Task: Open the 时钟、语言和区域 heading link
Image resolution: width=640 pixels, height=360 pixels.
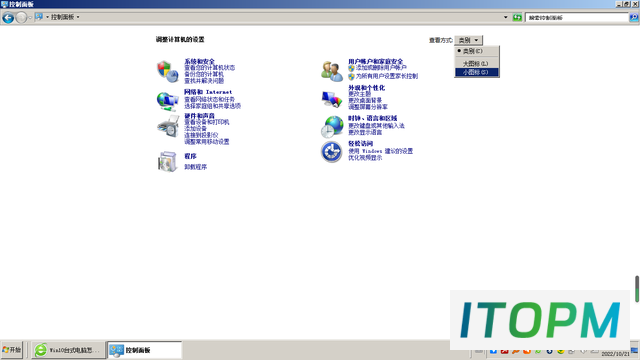Action: 372,118
